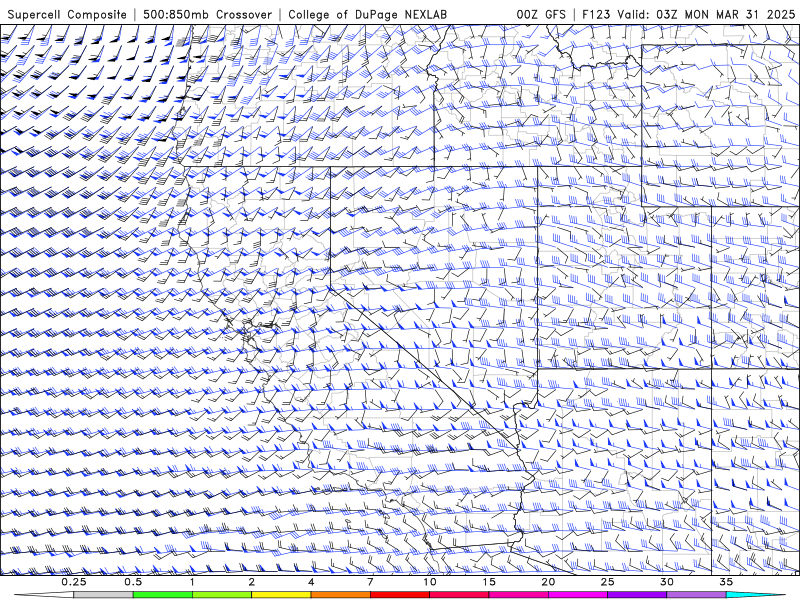Viewport: 800px width, 600px height.
Task: Click the "25" scale label
Action: tap(607, 582)
